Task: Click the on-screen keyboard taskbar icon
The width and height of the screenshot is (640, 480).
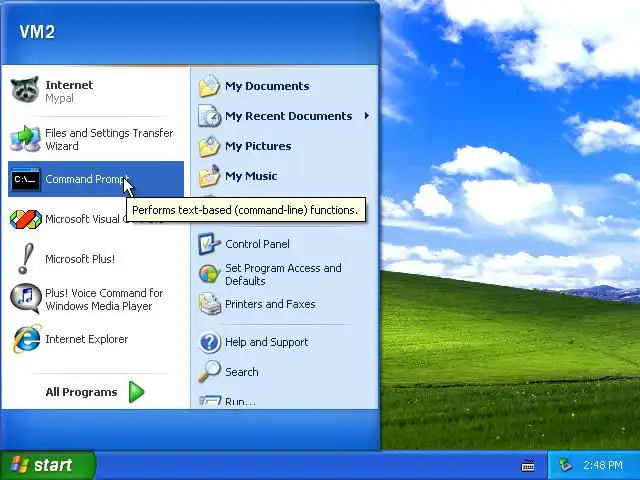Action: (x=528, y=465)
